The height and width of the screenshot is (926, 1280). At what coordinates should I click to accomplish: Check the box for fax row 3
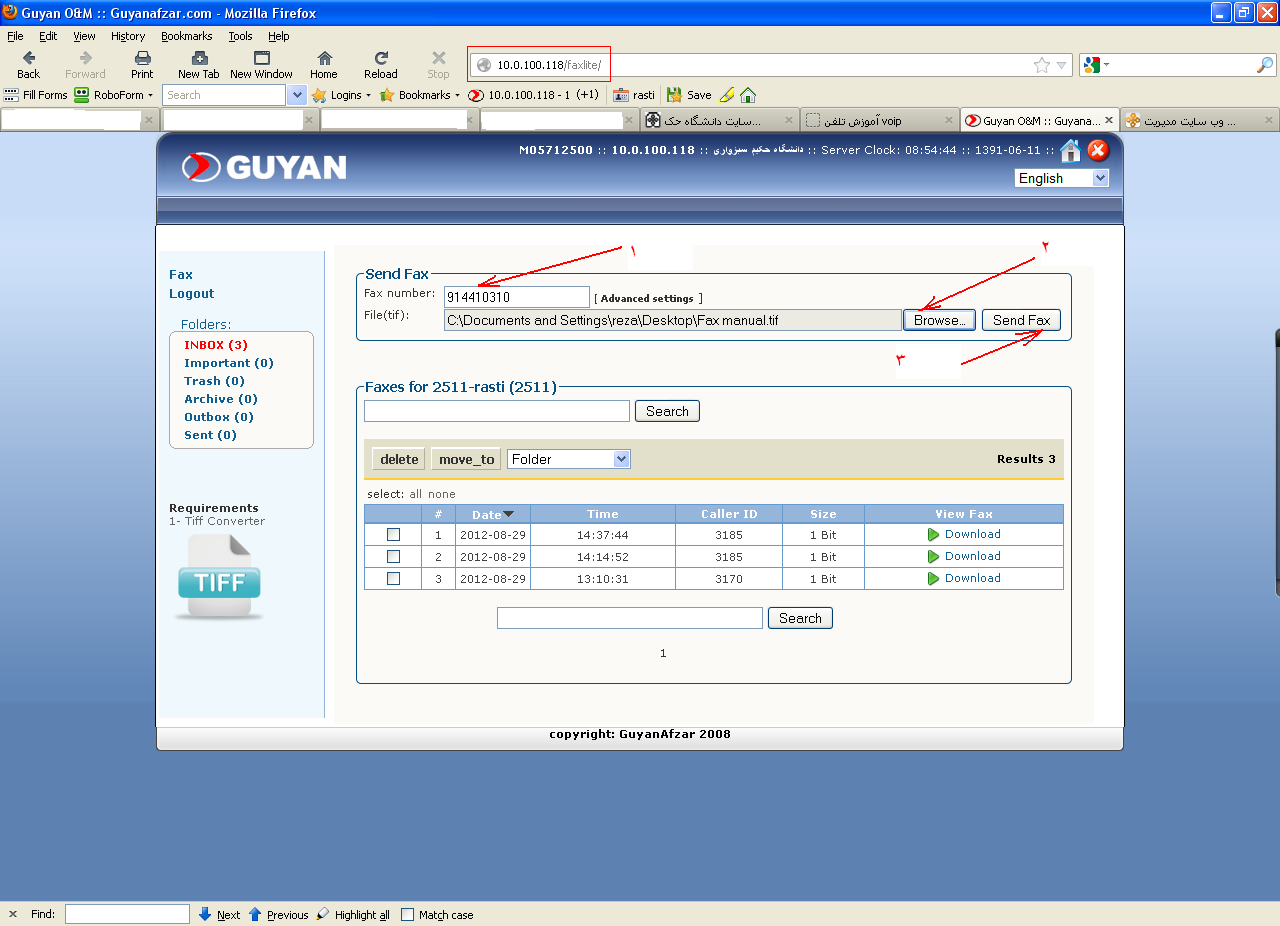tap(393, 579)
